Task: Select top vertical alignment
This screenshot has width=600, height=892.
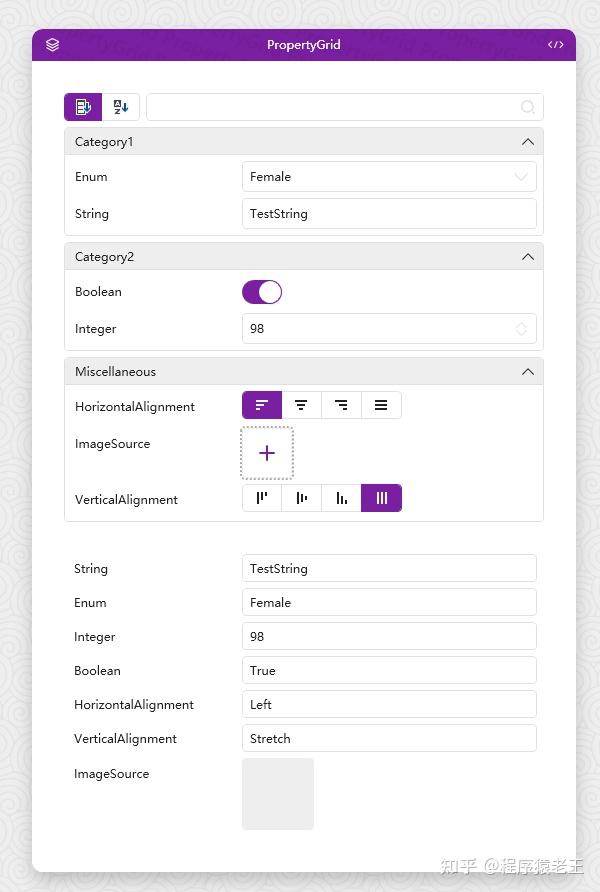Action: (261, 498)
